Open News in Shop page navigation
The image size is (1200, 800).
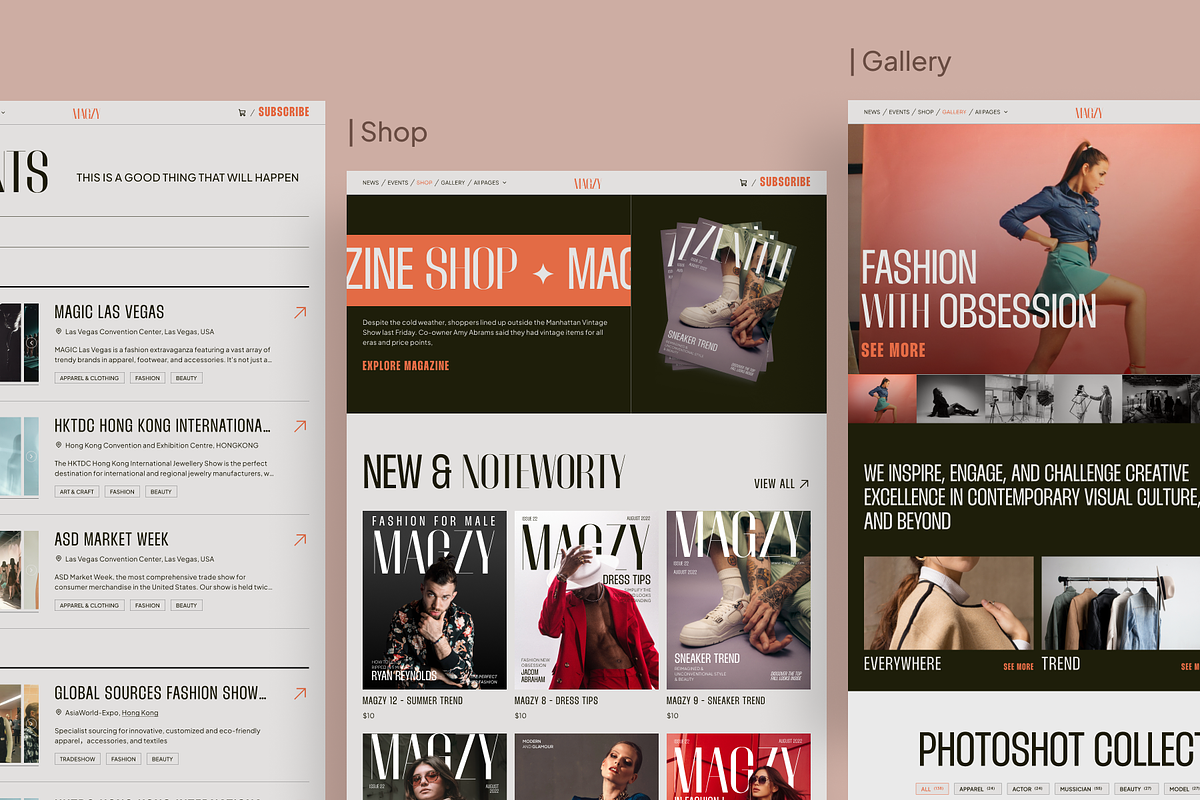(371, 183)
